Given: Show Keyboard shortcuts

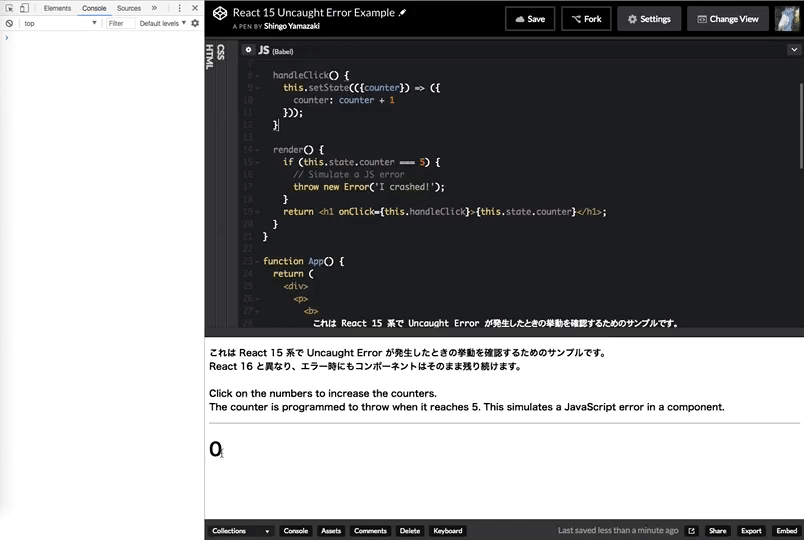Looking at the screenshot, I should click(448, 531).
